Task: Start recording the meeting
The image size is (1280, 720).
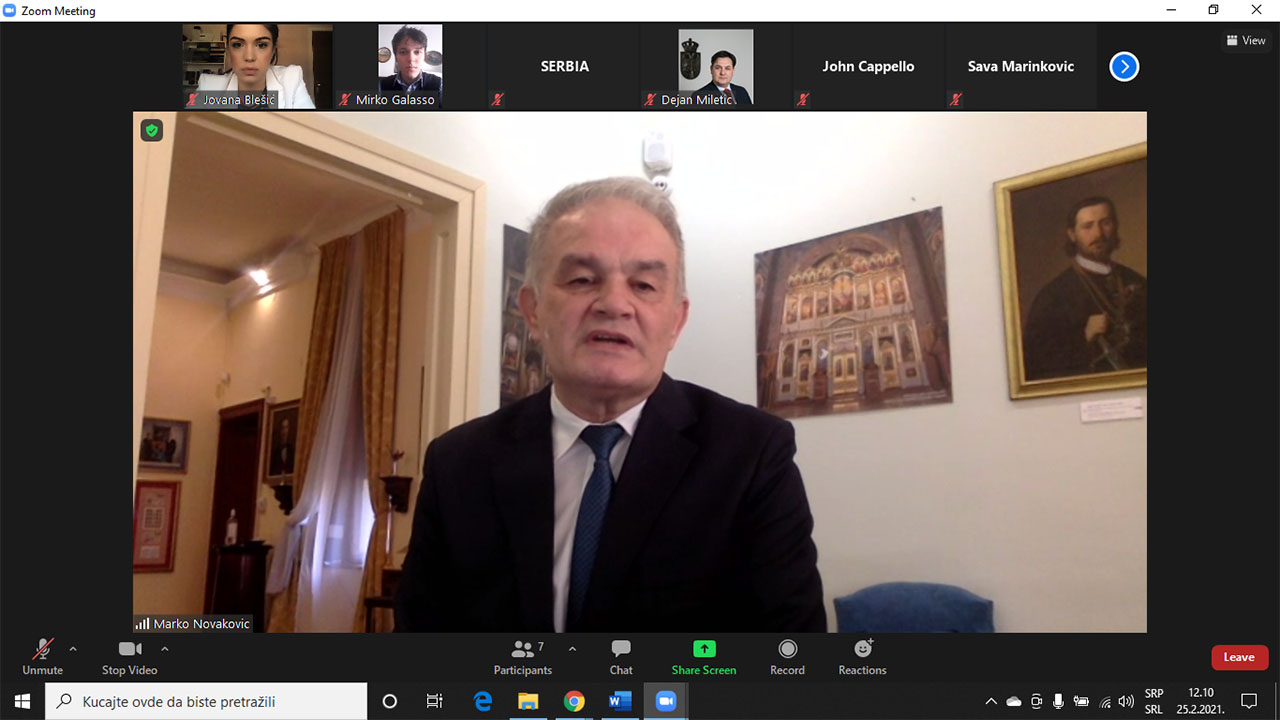Action: tap(788, 658)
